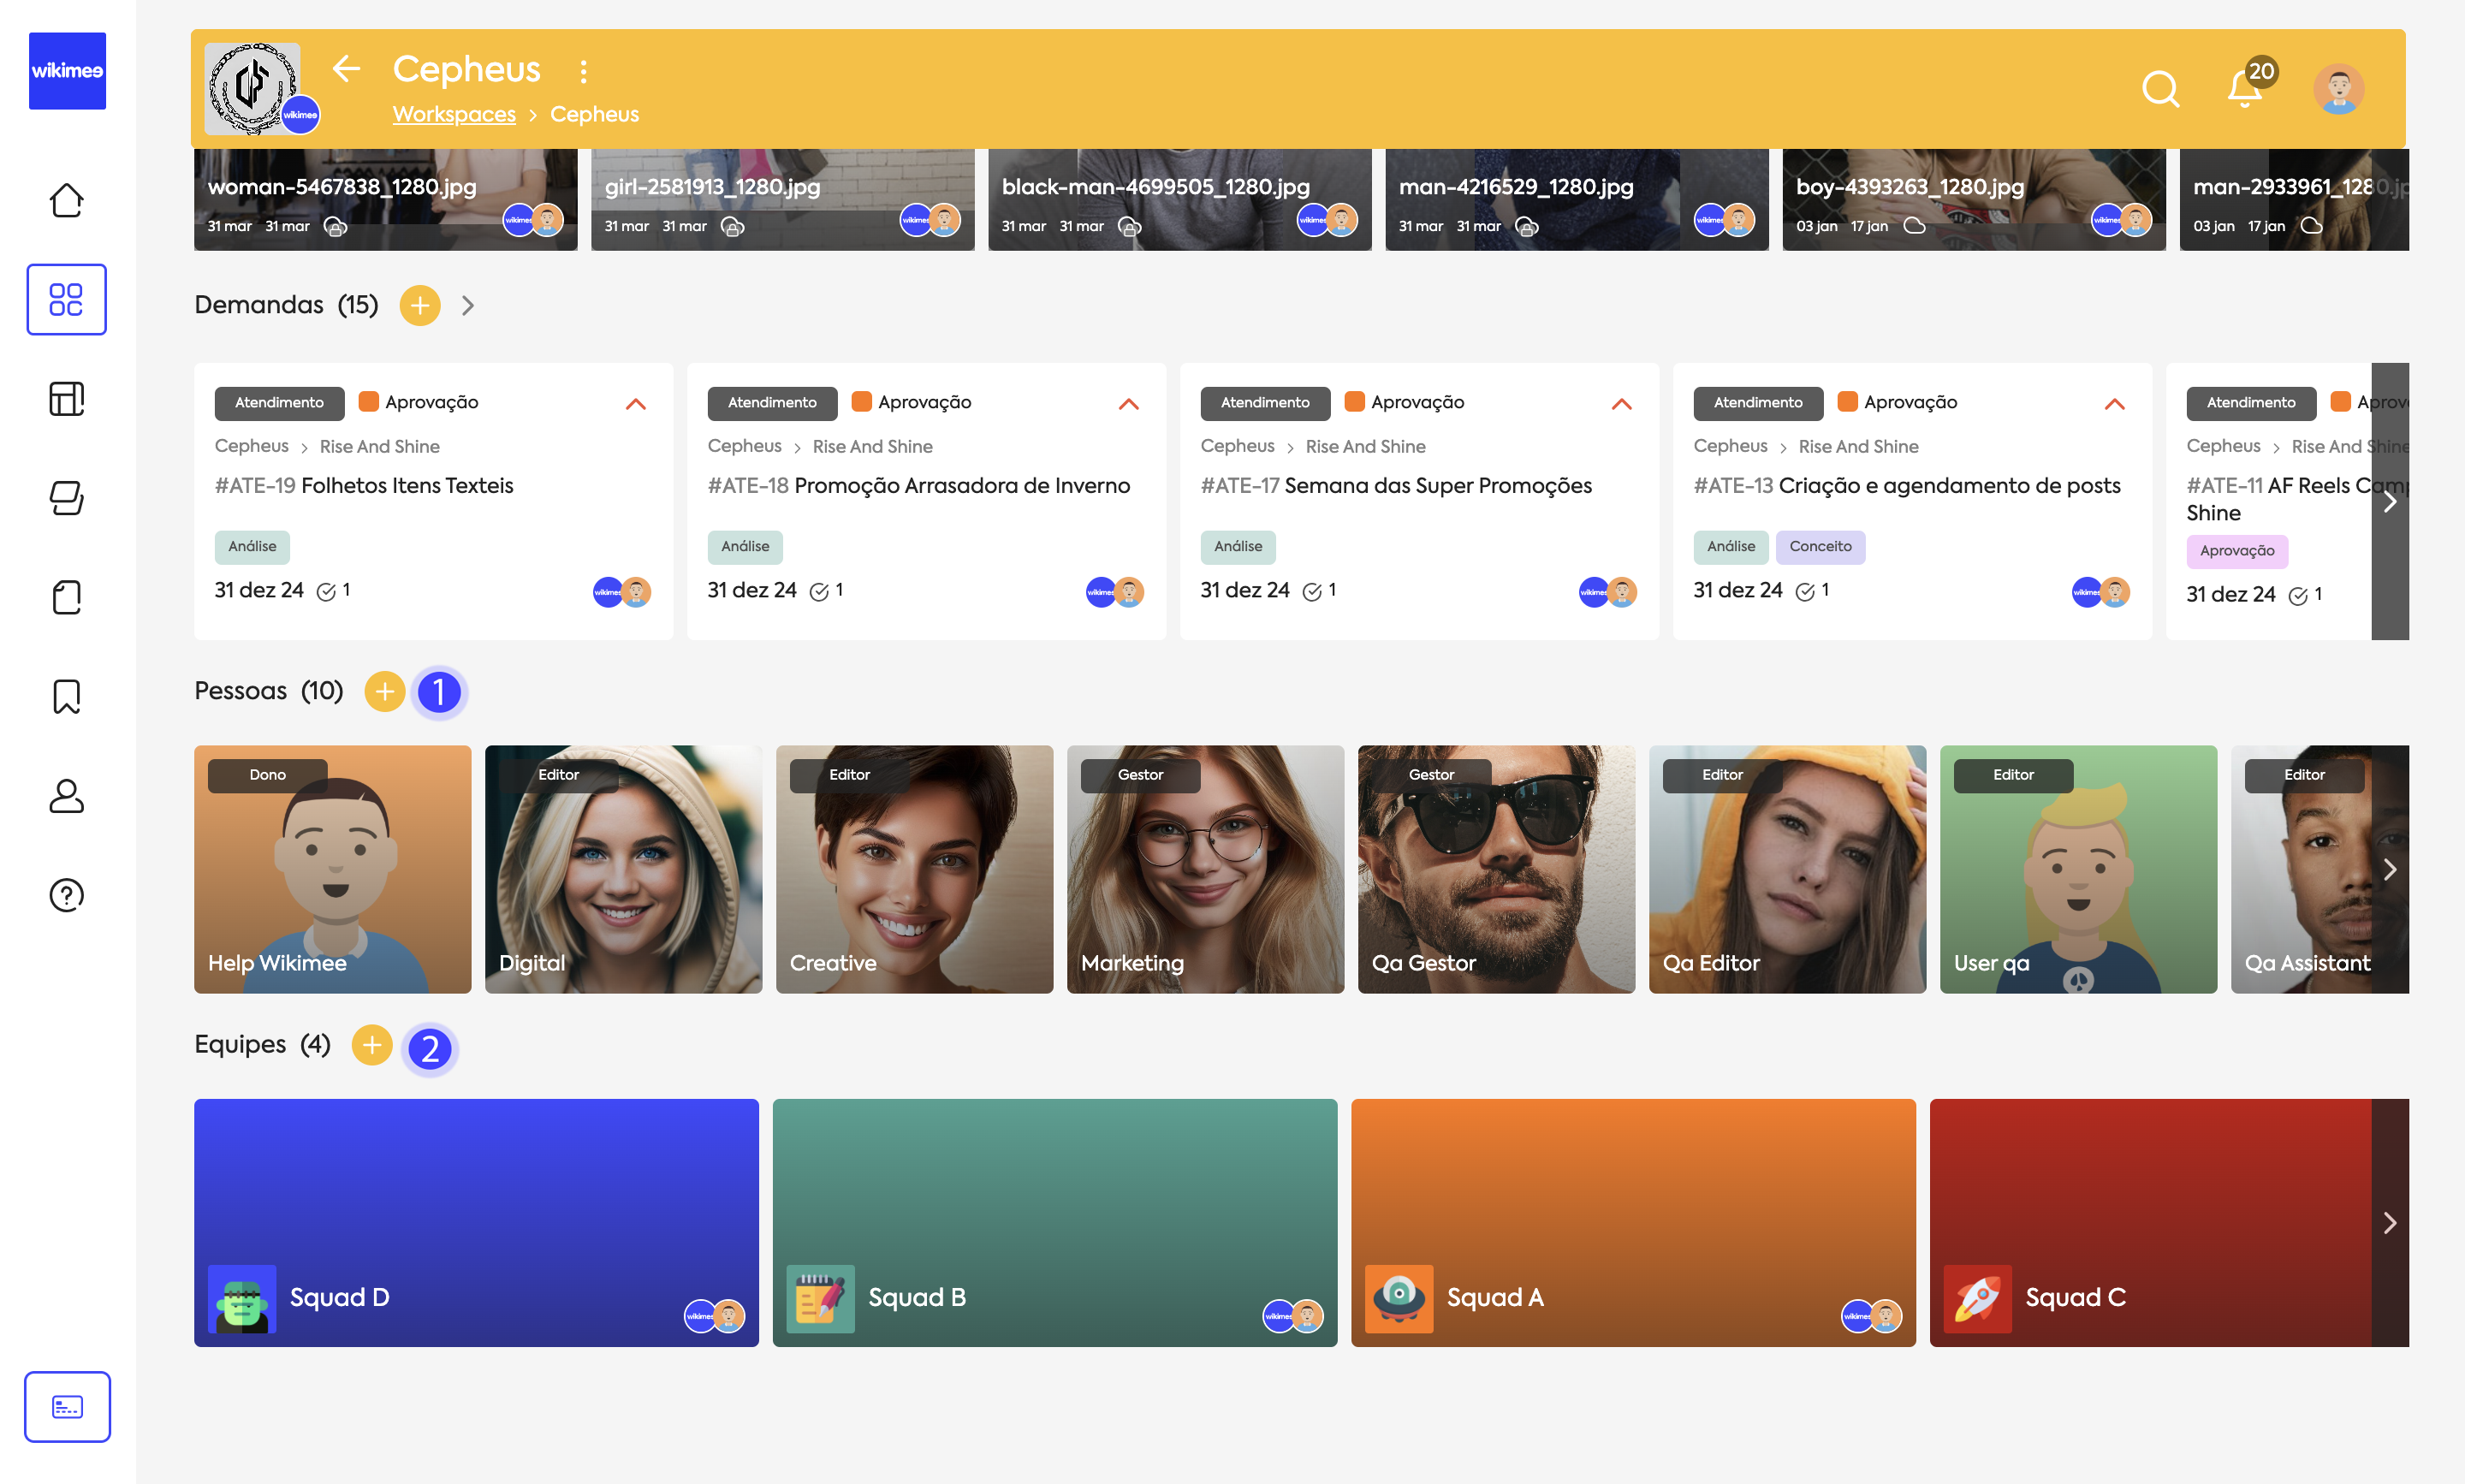2465x1484 pixels.
Task: Add a new demand with plus button
Action: pyautogui.click(x=420, y=305)
